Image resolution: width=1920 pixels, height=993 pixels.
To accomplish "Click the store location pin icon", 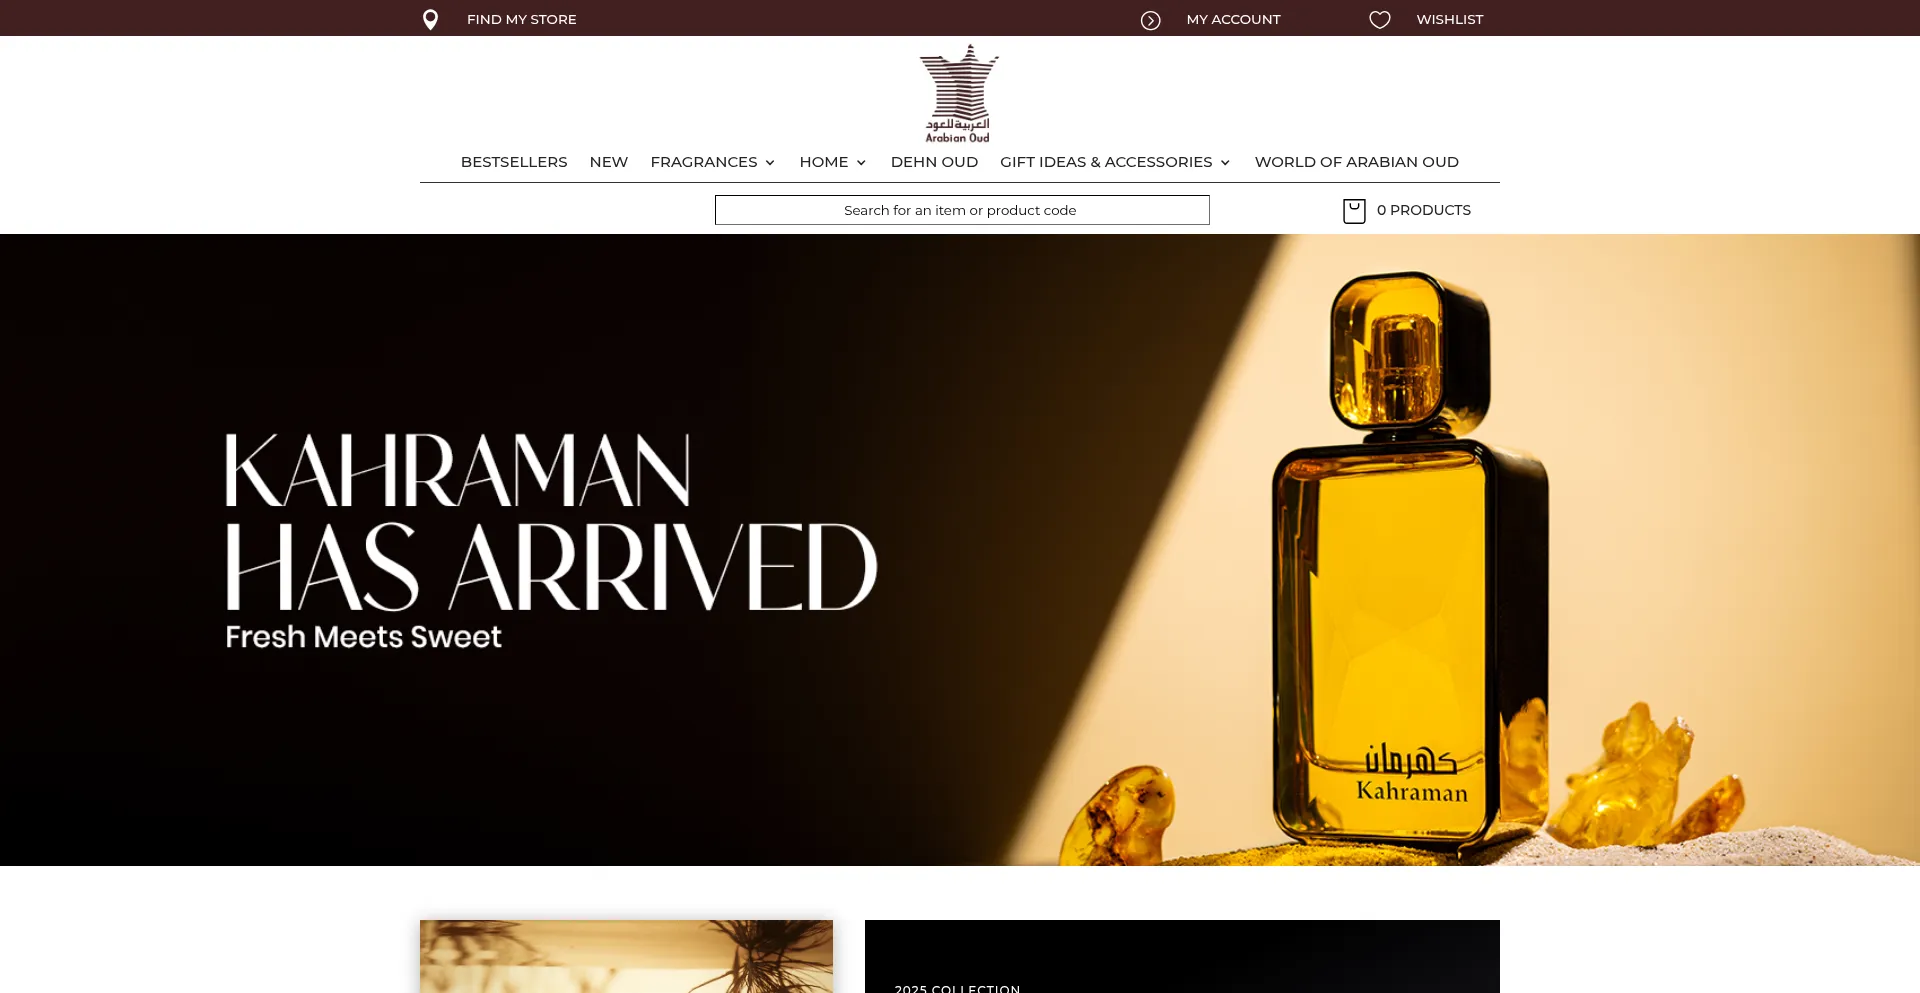I will click(430, 20).
